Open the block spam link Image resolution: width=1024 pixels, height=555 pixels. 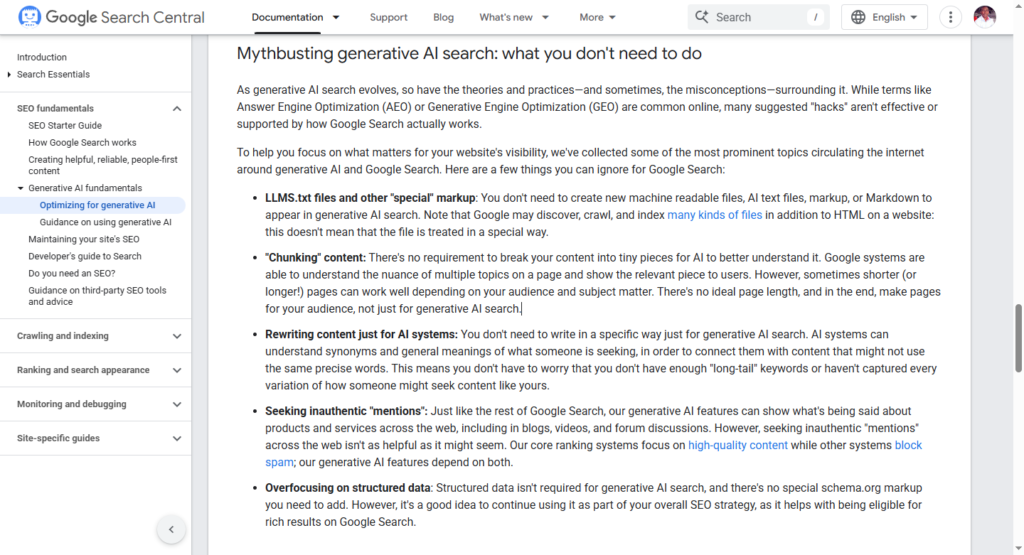(908, 445)
